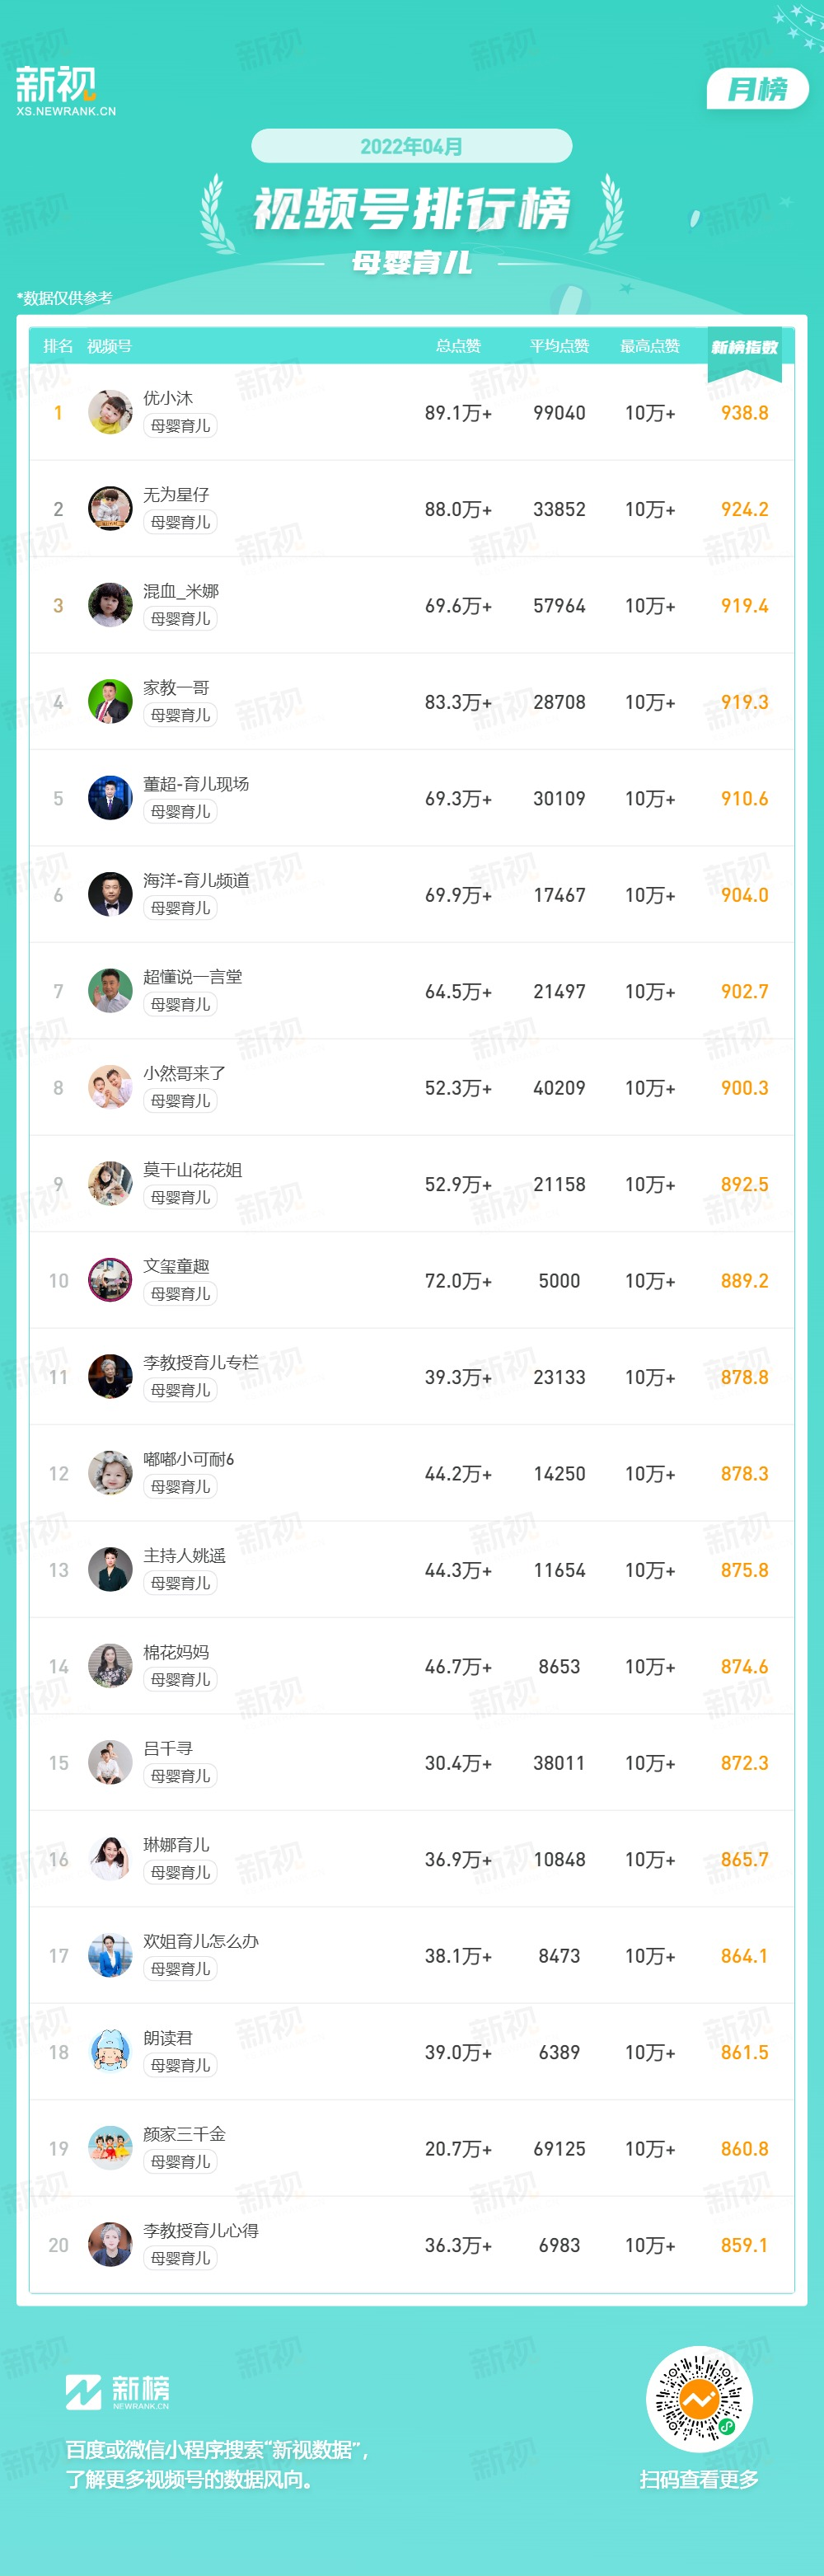Click 母婴育儿 tag under 混血_米娜
Image resolution: width=824 pixels, height=2576 pixels.
(180, 619)
